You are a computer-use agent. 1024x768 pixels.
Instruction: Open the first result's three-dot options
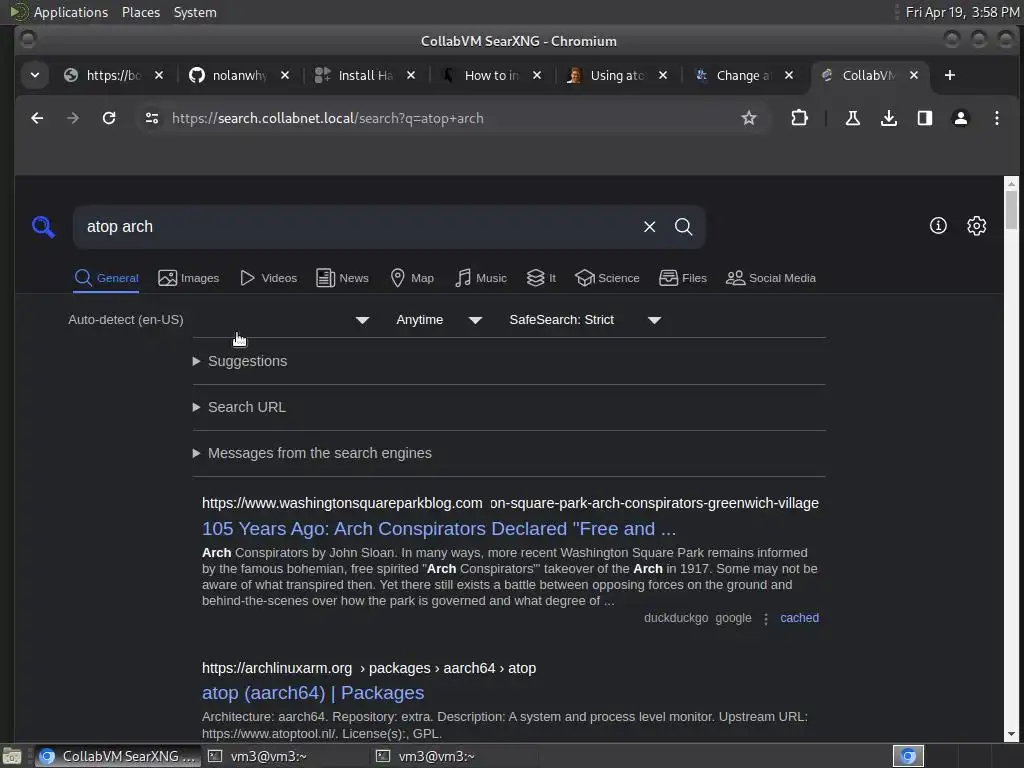tap(766, 618)
